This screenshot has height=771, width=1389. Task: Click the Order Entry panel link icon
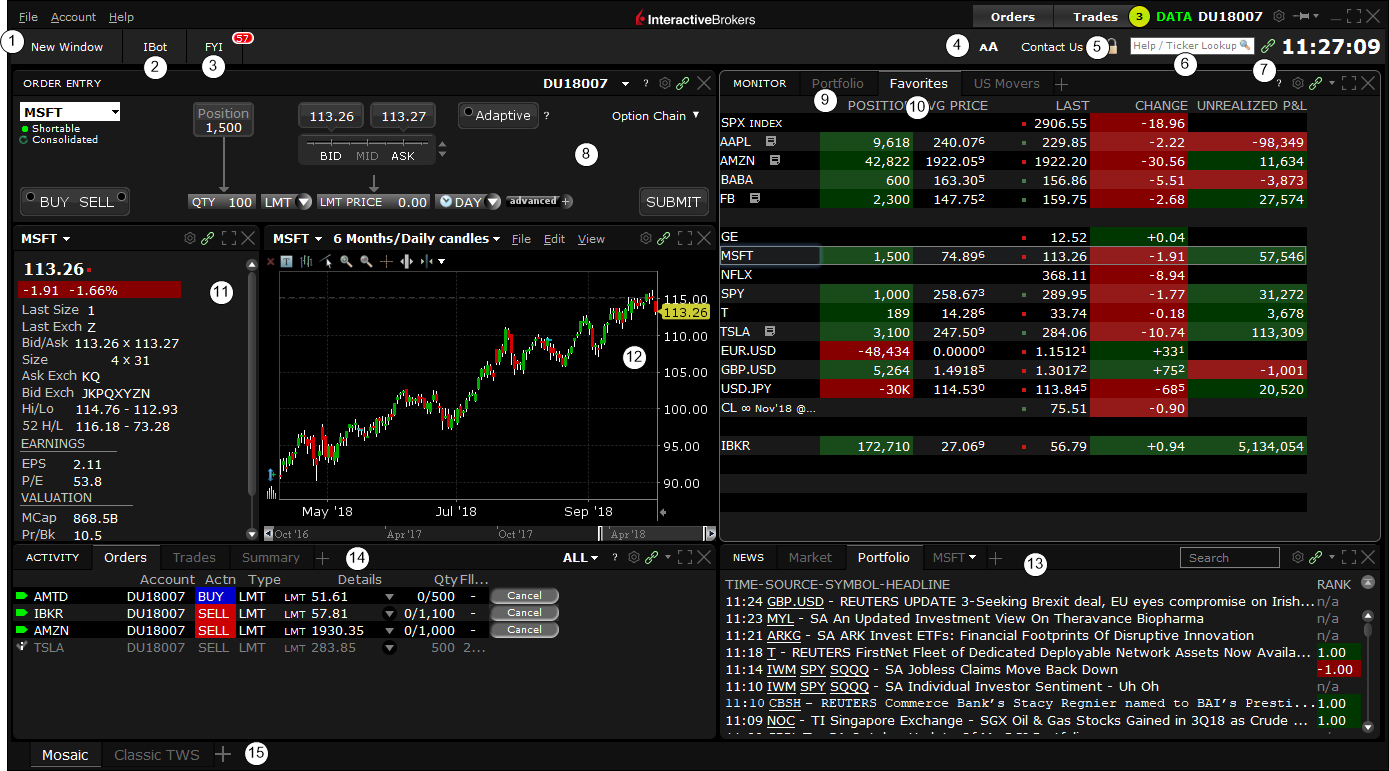coord(683,84)
